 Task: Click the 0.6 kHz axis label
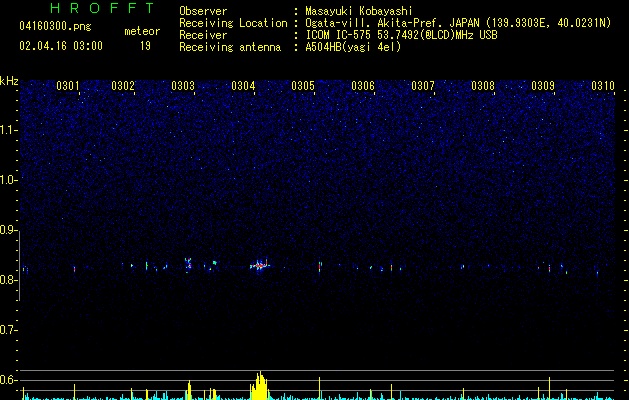tap(9, 380)
